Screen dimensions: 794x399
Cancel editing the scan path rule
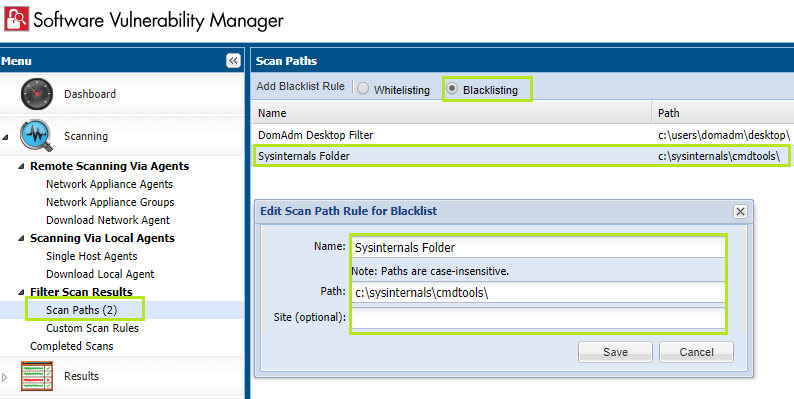(696, 352)
